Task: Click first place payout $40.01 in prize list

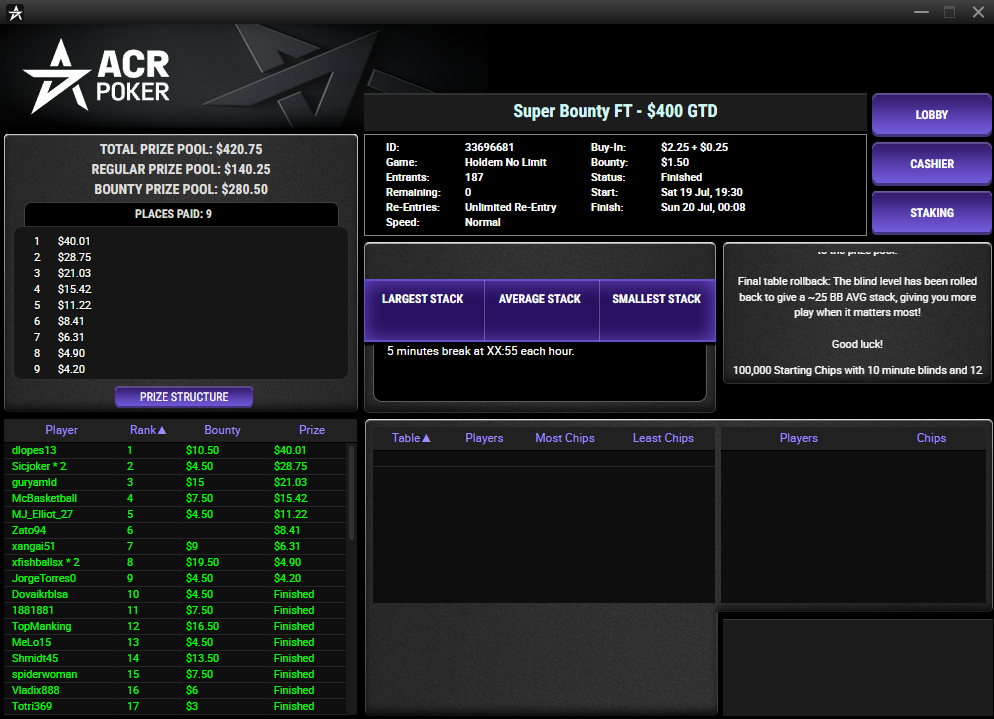Action: coord(74,241)
